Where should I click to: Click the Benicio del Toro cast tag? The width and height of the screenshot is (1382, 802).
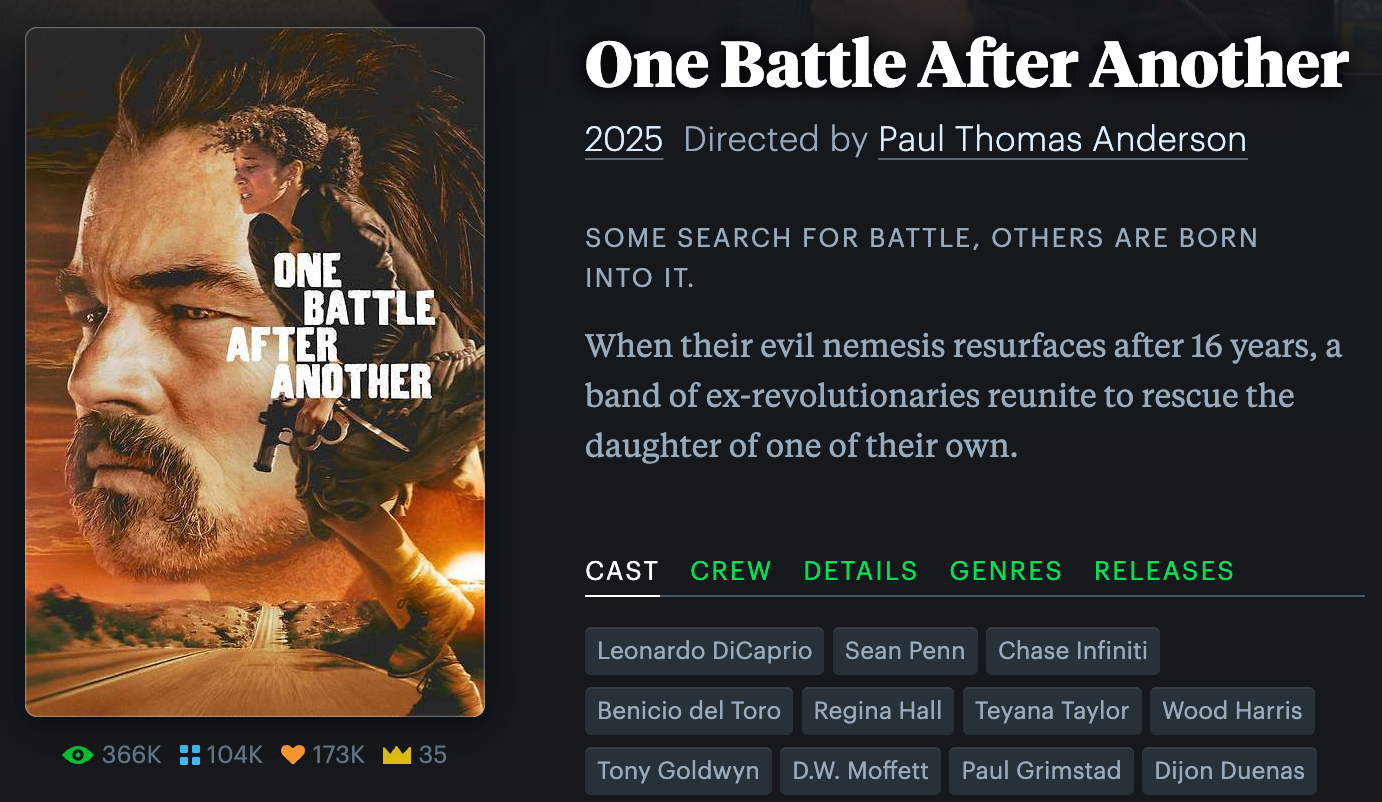pyautogui.click(x=689, y=711)
